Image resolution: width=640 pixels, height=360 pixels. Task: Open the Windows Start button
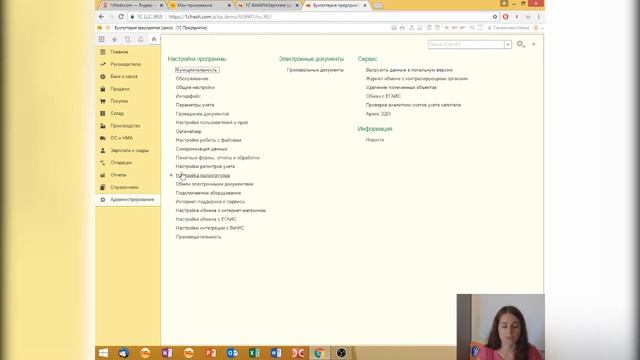(104, 353)
